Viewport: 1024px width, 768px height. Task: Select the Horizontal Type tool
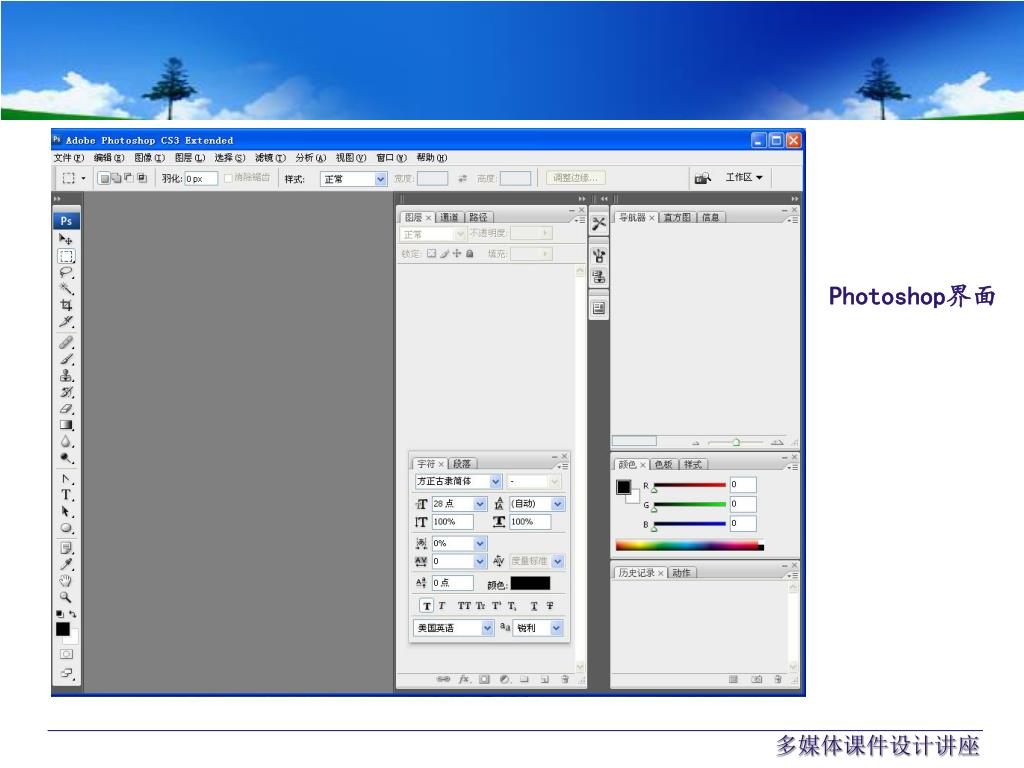pyautogui.click(x=66, y=495)
